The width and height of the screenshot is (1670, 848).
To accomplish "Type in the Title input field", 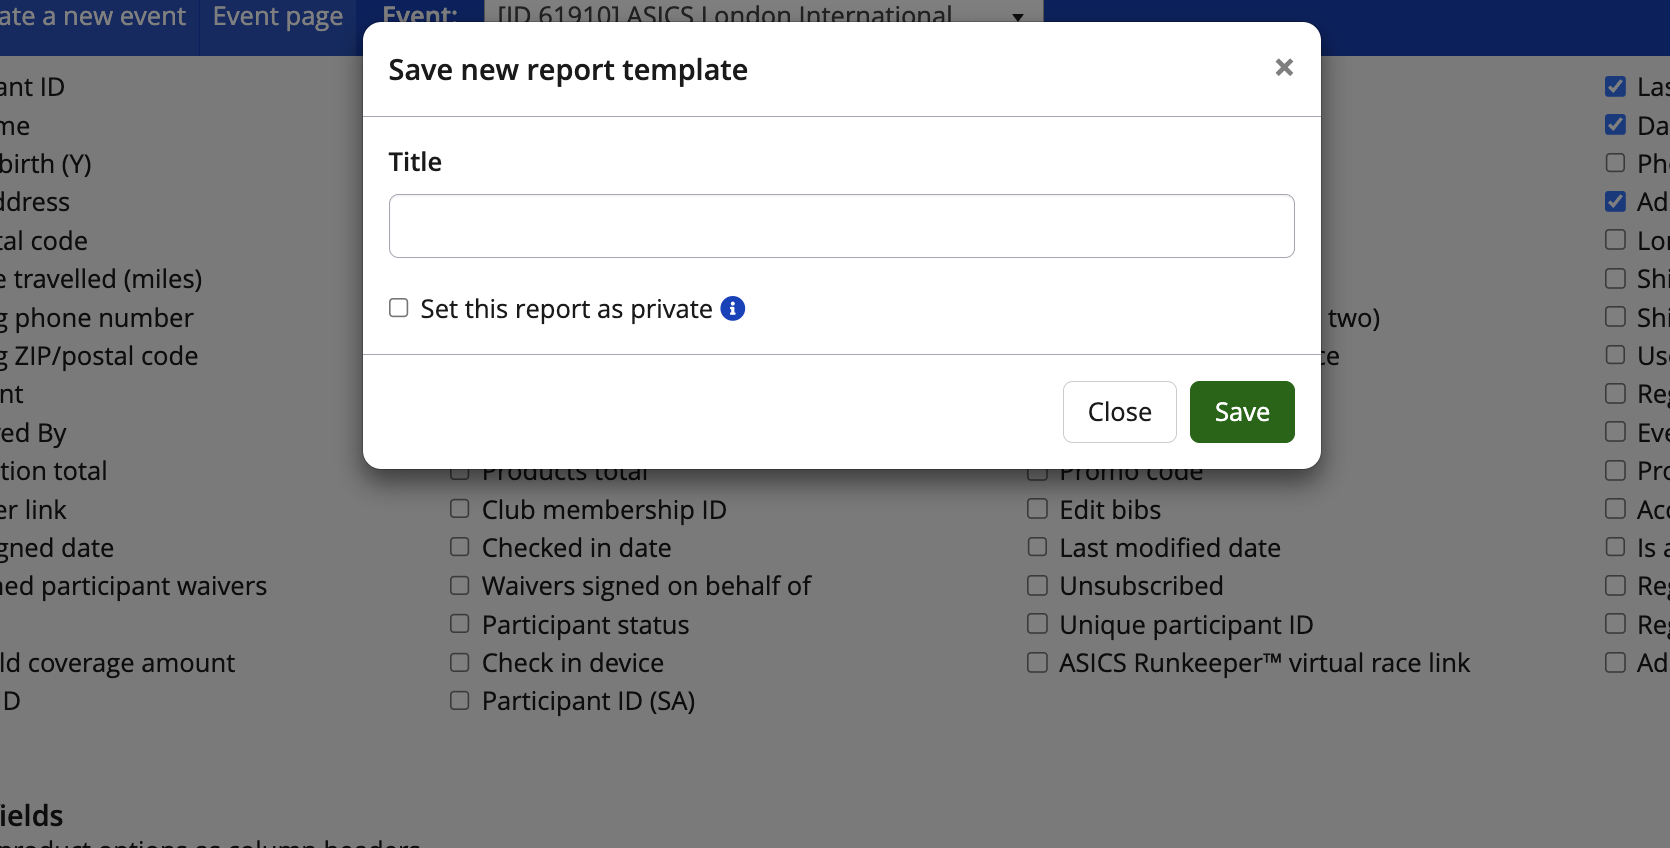I will coord(841,226).
